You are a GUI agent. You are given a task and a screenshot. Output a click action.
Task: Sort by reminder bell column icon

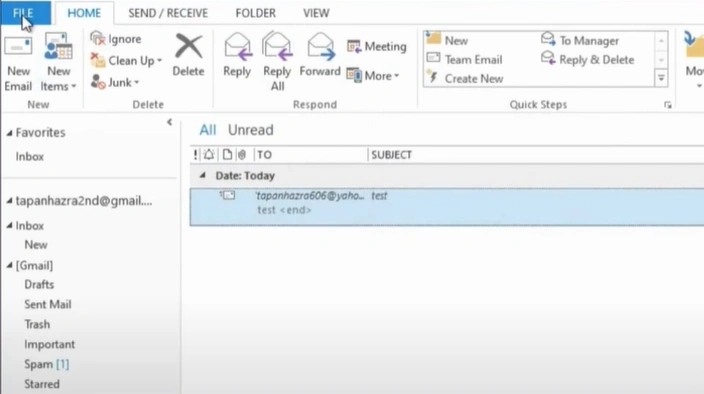click(209, 155)
